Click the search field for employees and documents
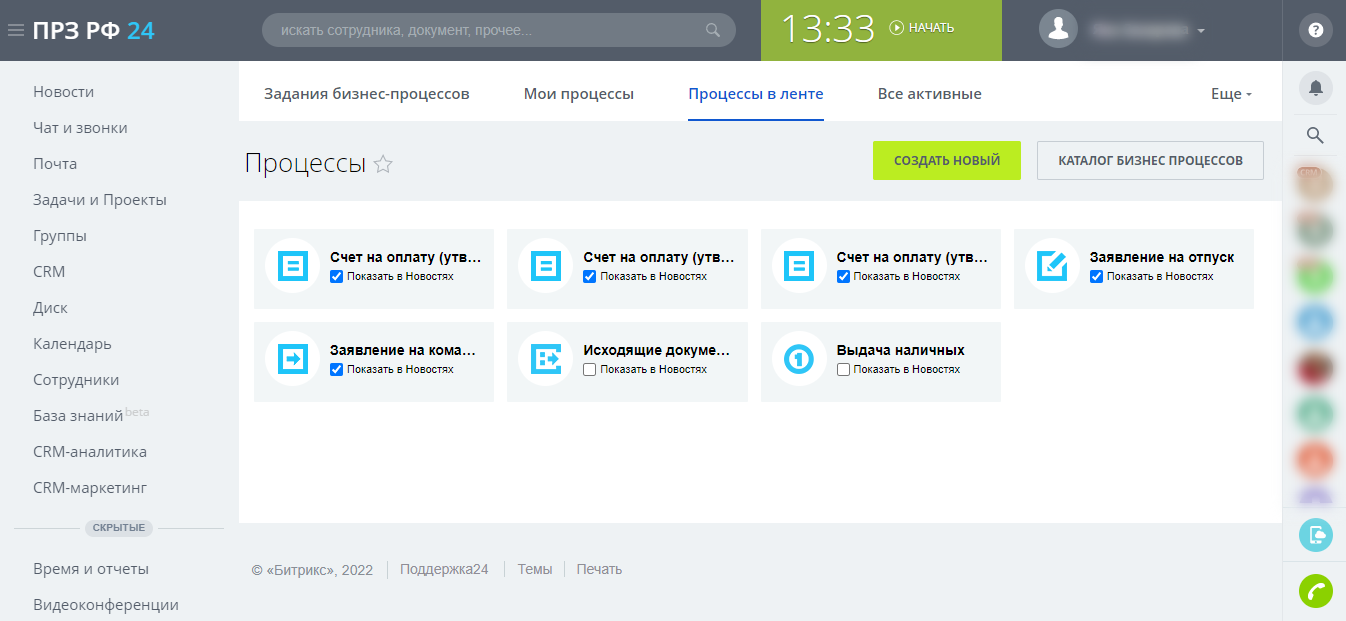This screenshot has height=621, width=1346. [490, 30]
